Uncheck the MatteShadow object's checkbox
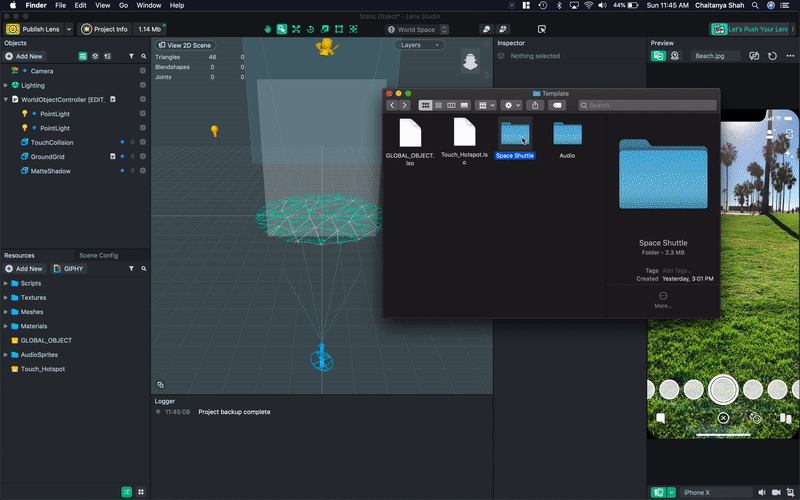Image resolution: width=800 pixels, height=500 pixels. pos(143,171)
